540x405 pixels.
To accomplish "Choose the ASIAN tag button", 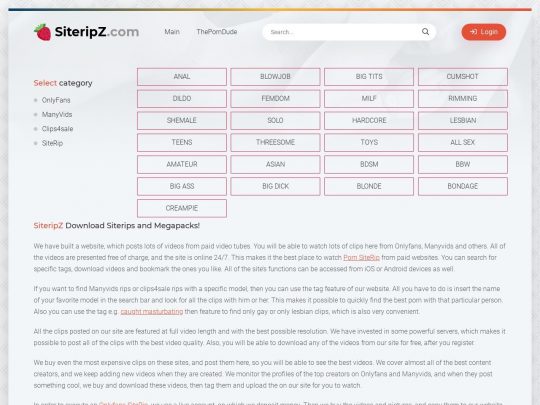I will [275, 164].
